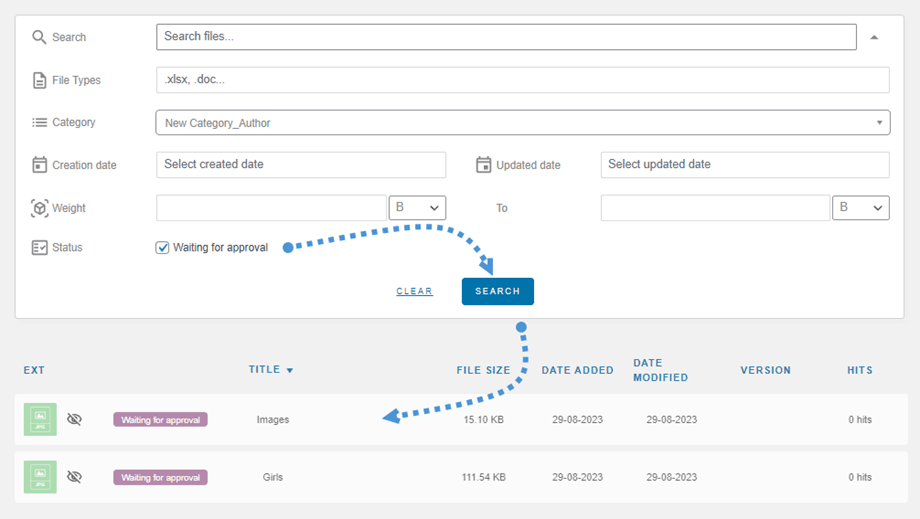The width and height of the screenshot is (920, 519).
Task: Click the Creation date calendar icon
Action: pyautogui.click(x=39, y=165)
